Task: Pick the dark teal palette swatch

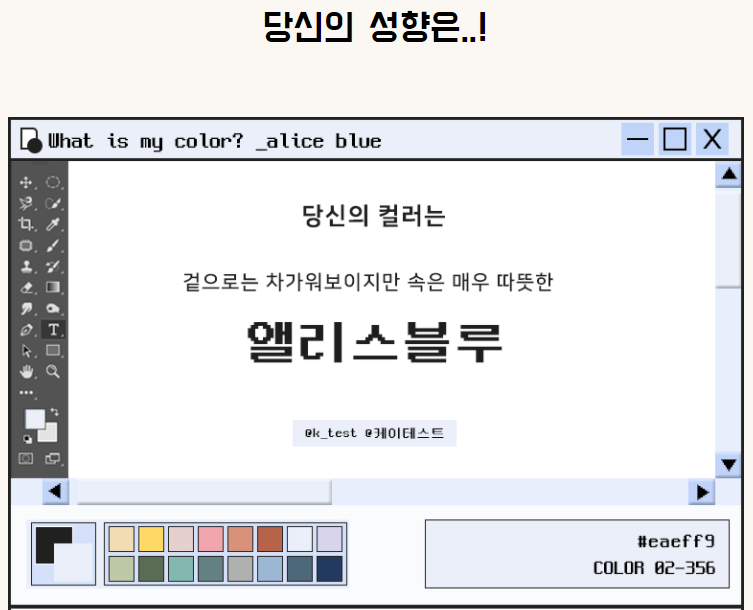Action: click(x=211, y=569)
